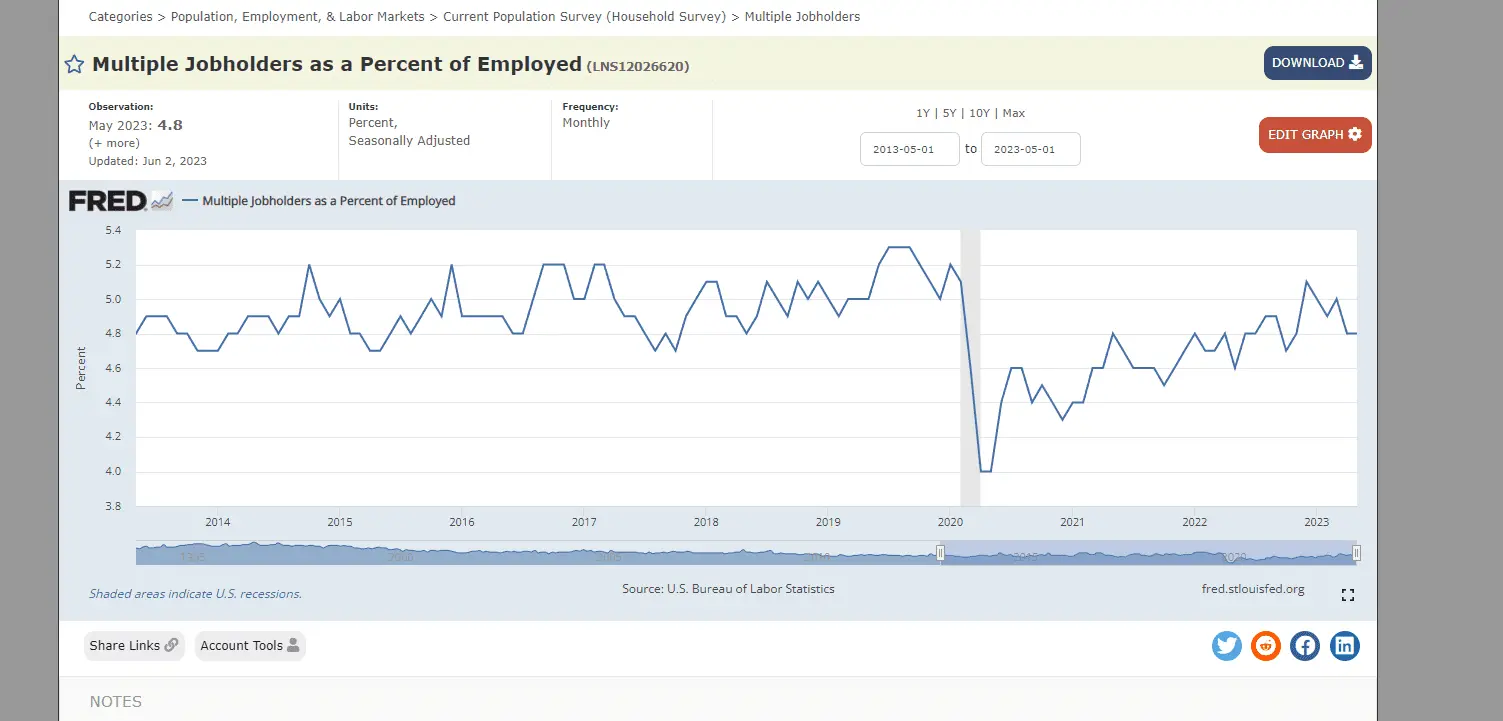Share the graph on LinkedIn
Image resolution: width=1503 pixels, height=721 pixels.
[1345, 646]
